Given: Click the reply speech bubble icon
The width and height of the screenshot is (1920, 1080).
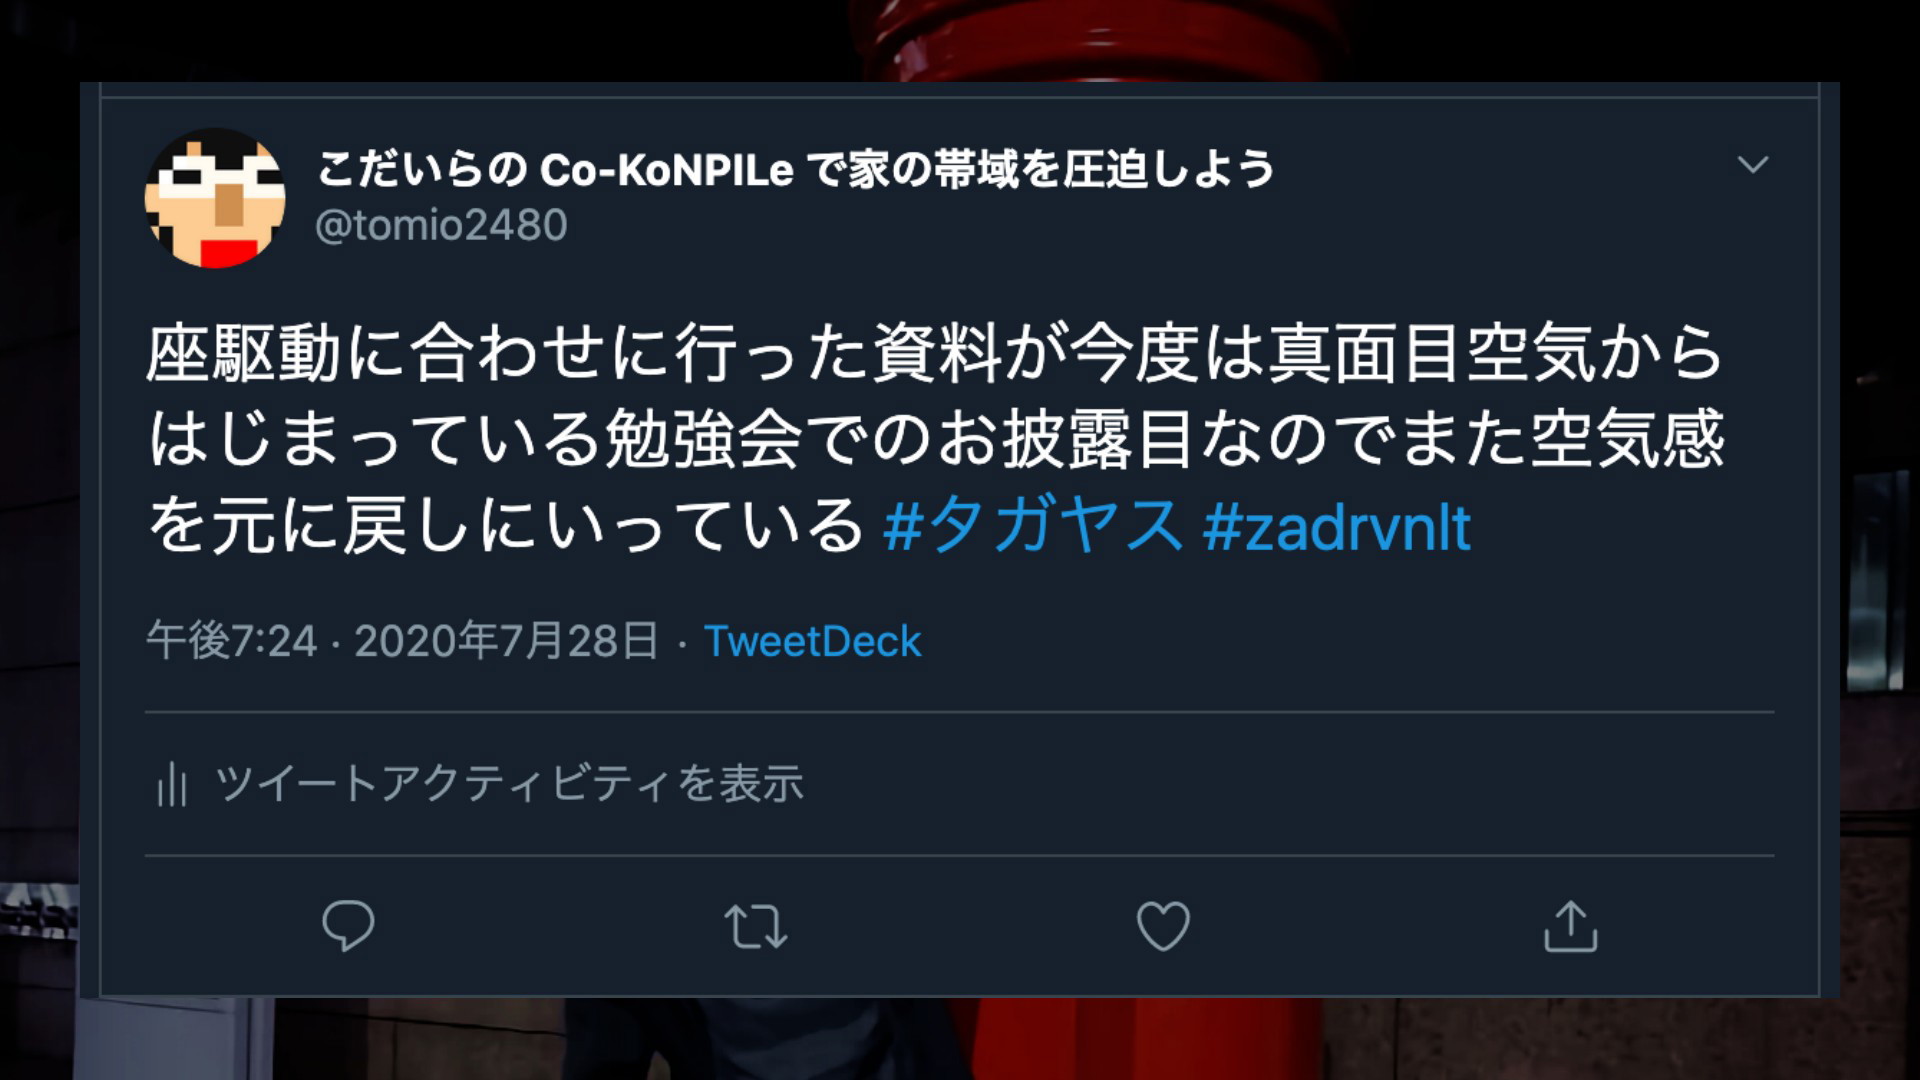Looking at the screenshot, I should 348,925.
